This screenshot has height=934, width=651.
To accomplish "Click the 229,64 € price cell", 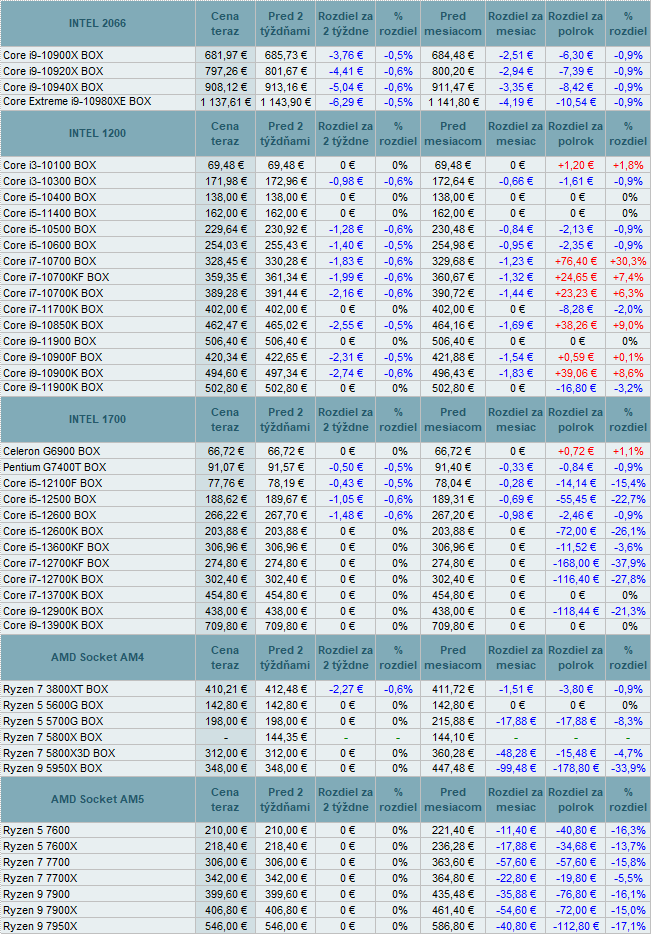I will pos(226,230).
